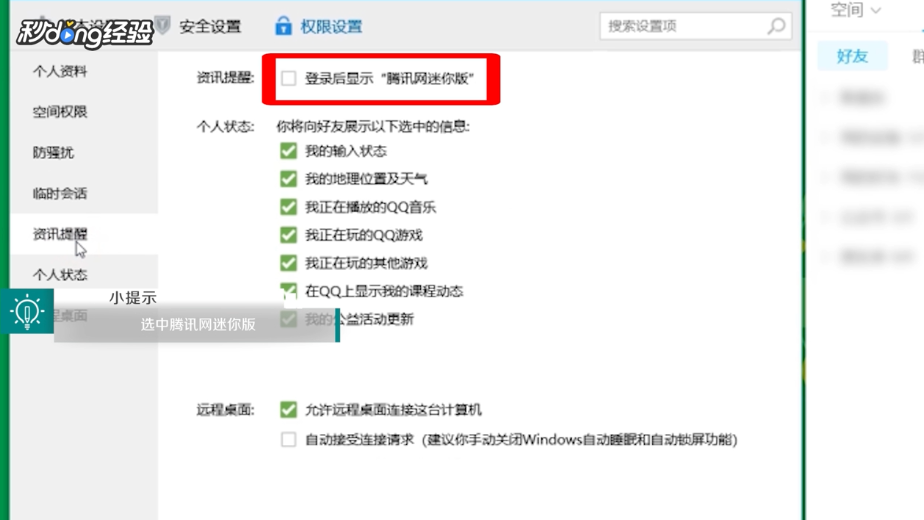The image size is (924, 520).
Task: Toggle 在QQ上显示我的课程动态 checkbox
Action: 288,291
